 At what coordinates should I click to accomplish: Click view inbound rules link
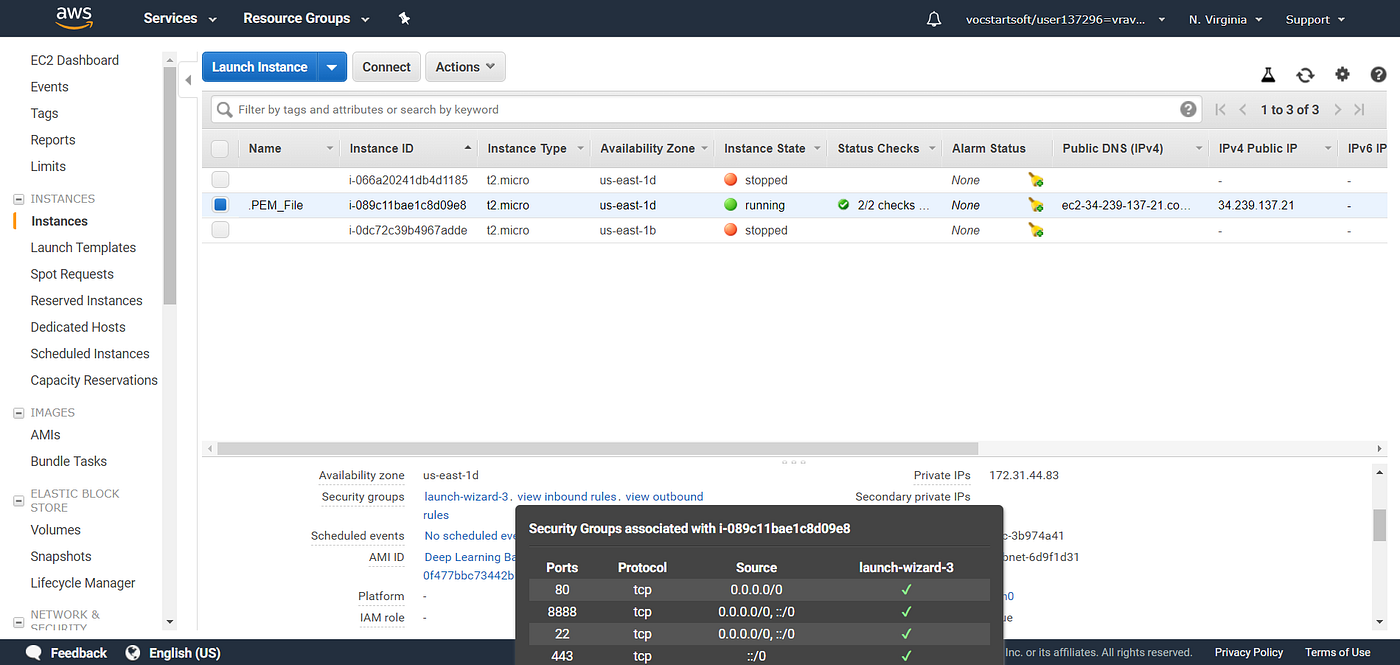pyautogui.click(x=566, y=496)
